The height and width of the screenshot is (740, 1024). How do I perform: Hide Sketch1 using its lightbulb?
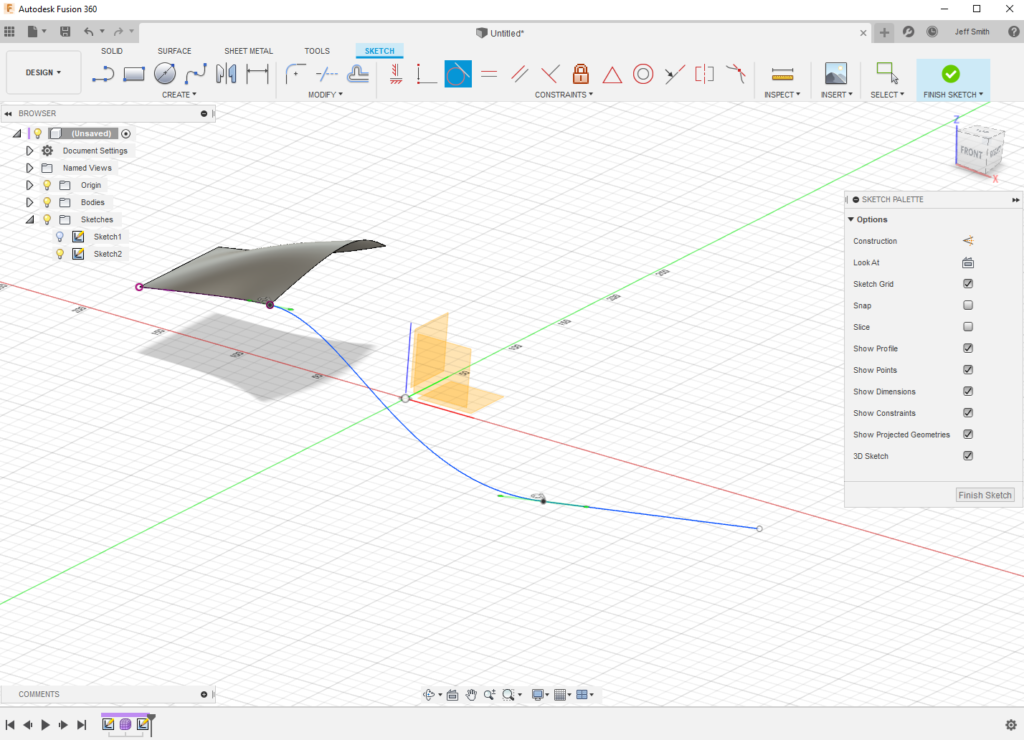pos(60,237)
